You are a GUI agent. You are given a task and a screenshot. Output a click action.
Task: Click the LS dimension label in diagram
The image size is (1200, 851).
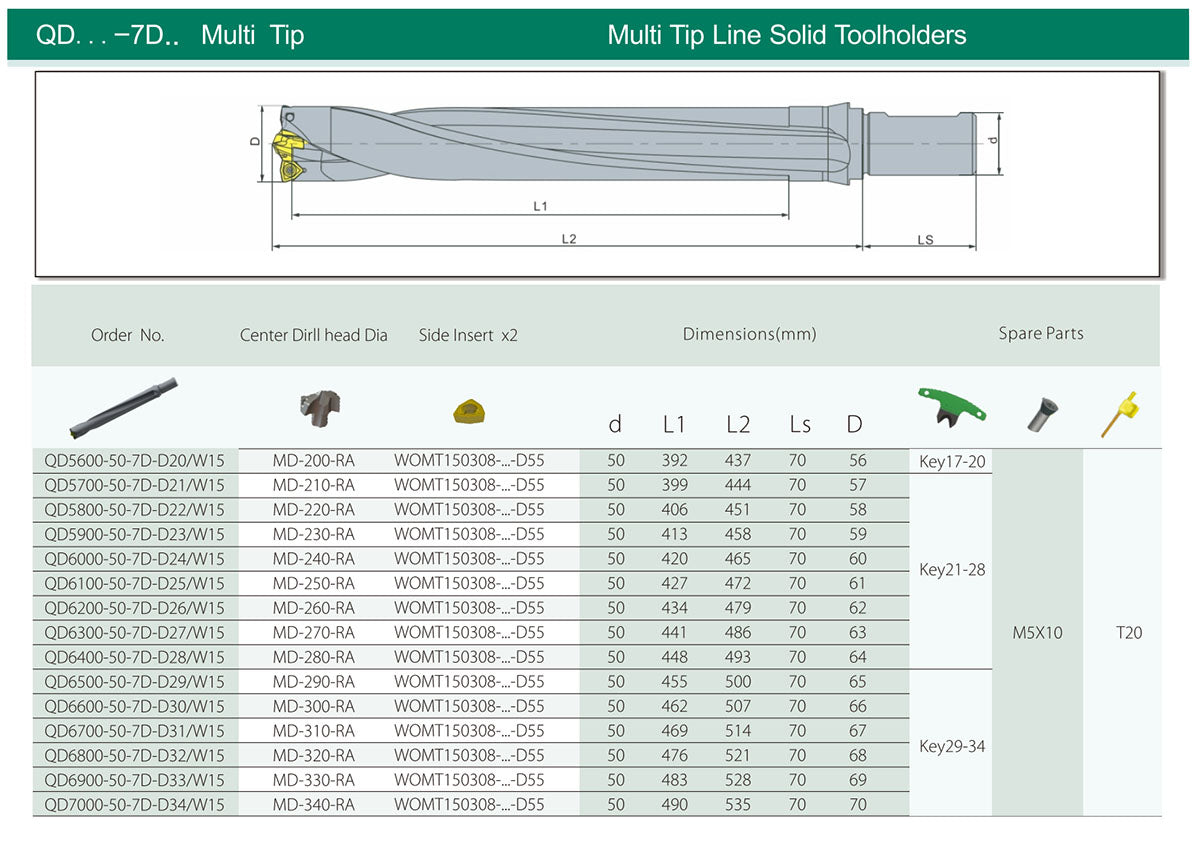pos(925,240)
